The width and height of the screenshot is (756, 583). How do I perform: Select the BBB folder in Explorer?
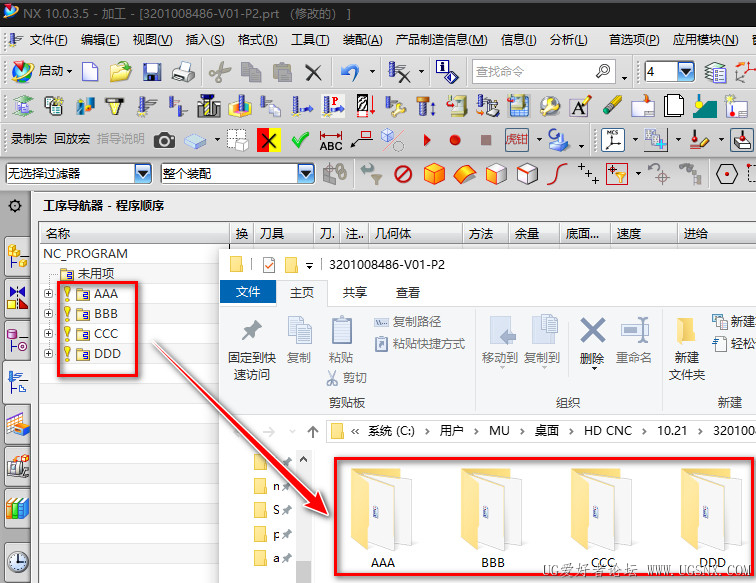coord(493,517)
